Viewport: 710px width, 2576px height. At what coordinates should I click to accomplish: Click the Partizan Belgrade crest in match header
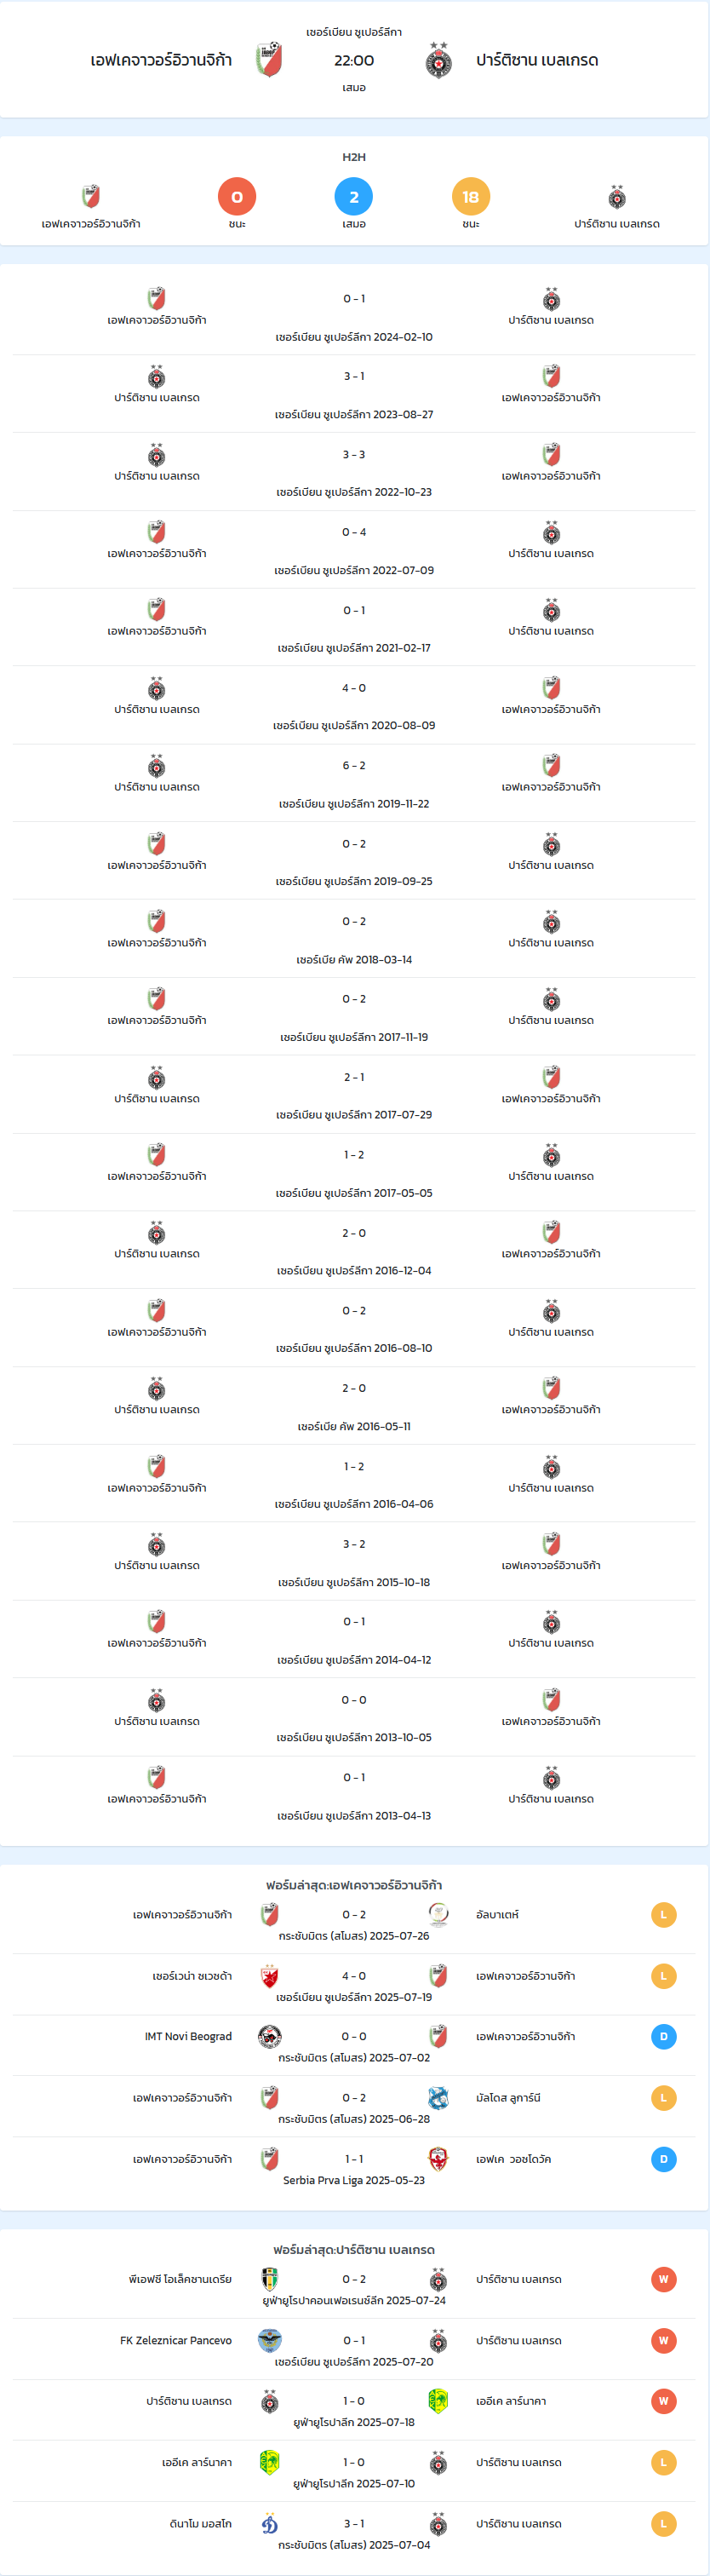[x=438, y=60]
